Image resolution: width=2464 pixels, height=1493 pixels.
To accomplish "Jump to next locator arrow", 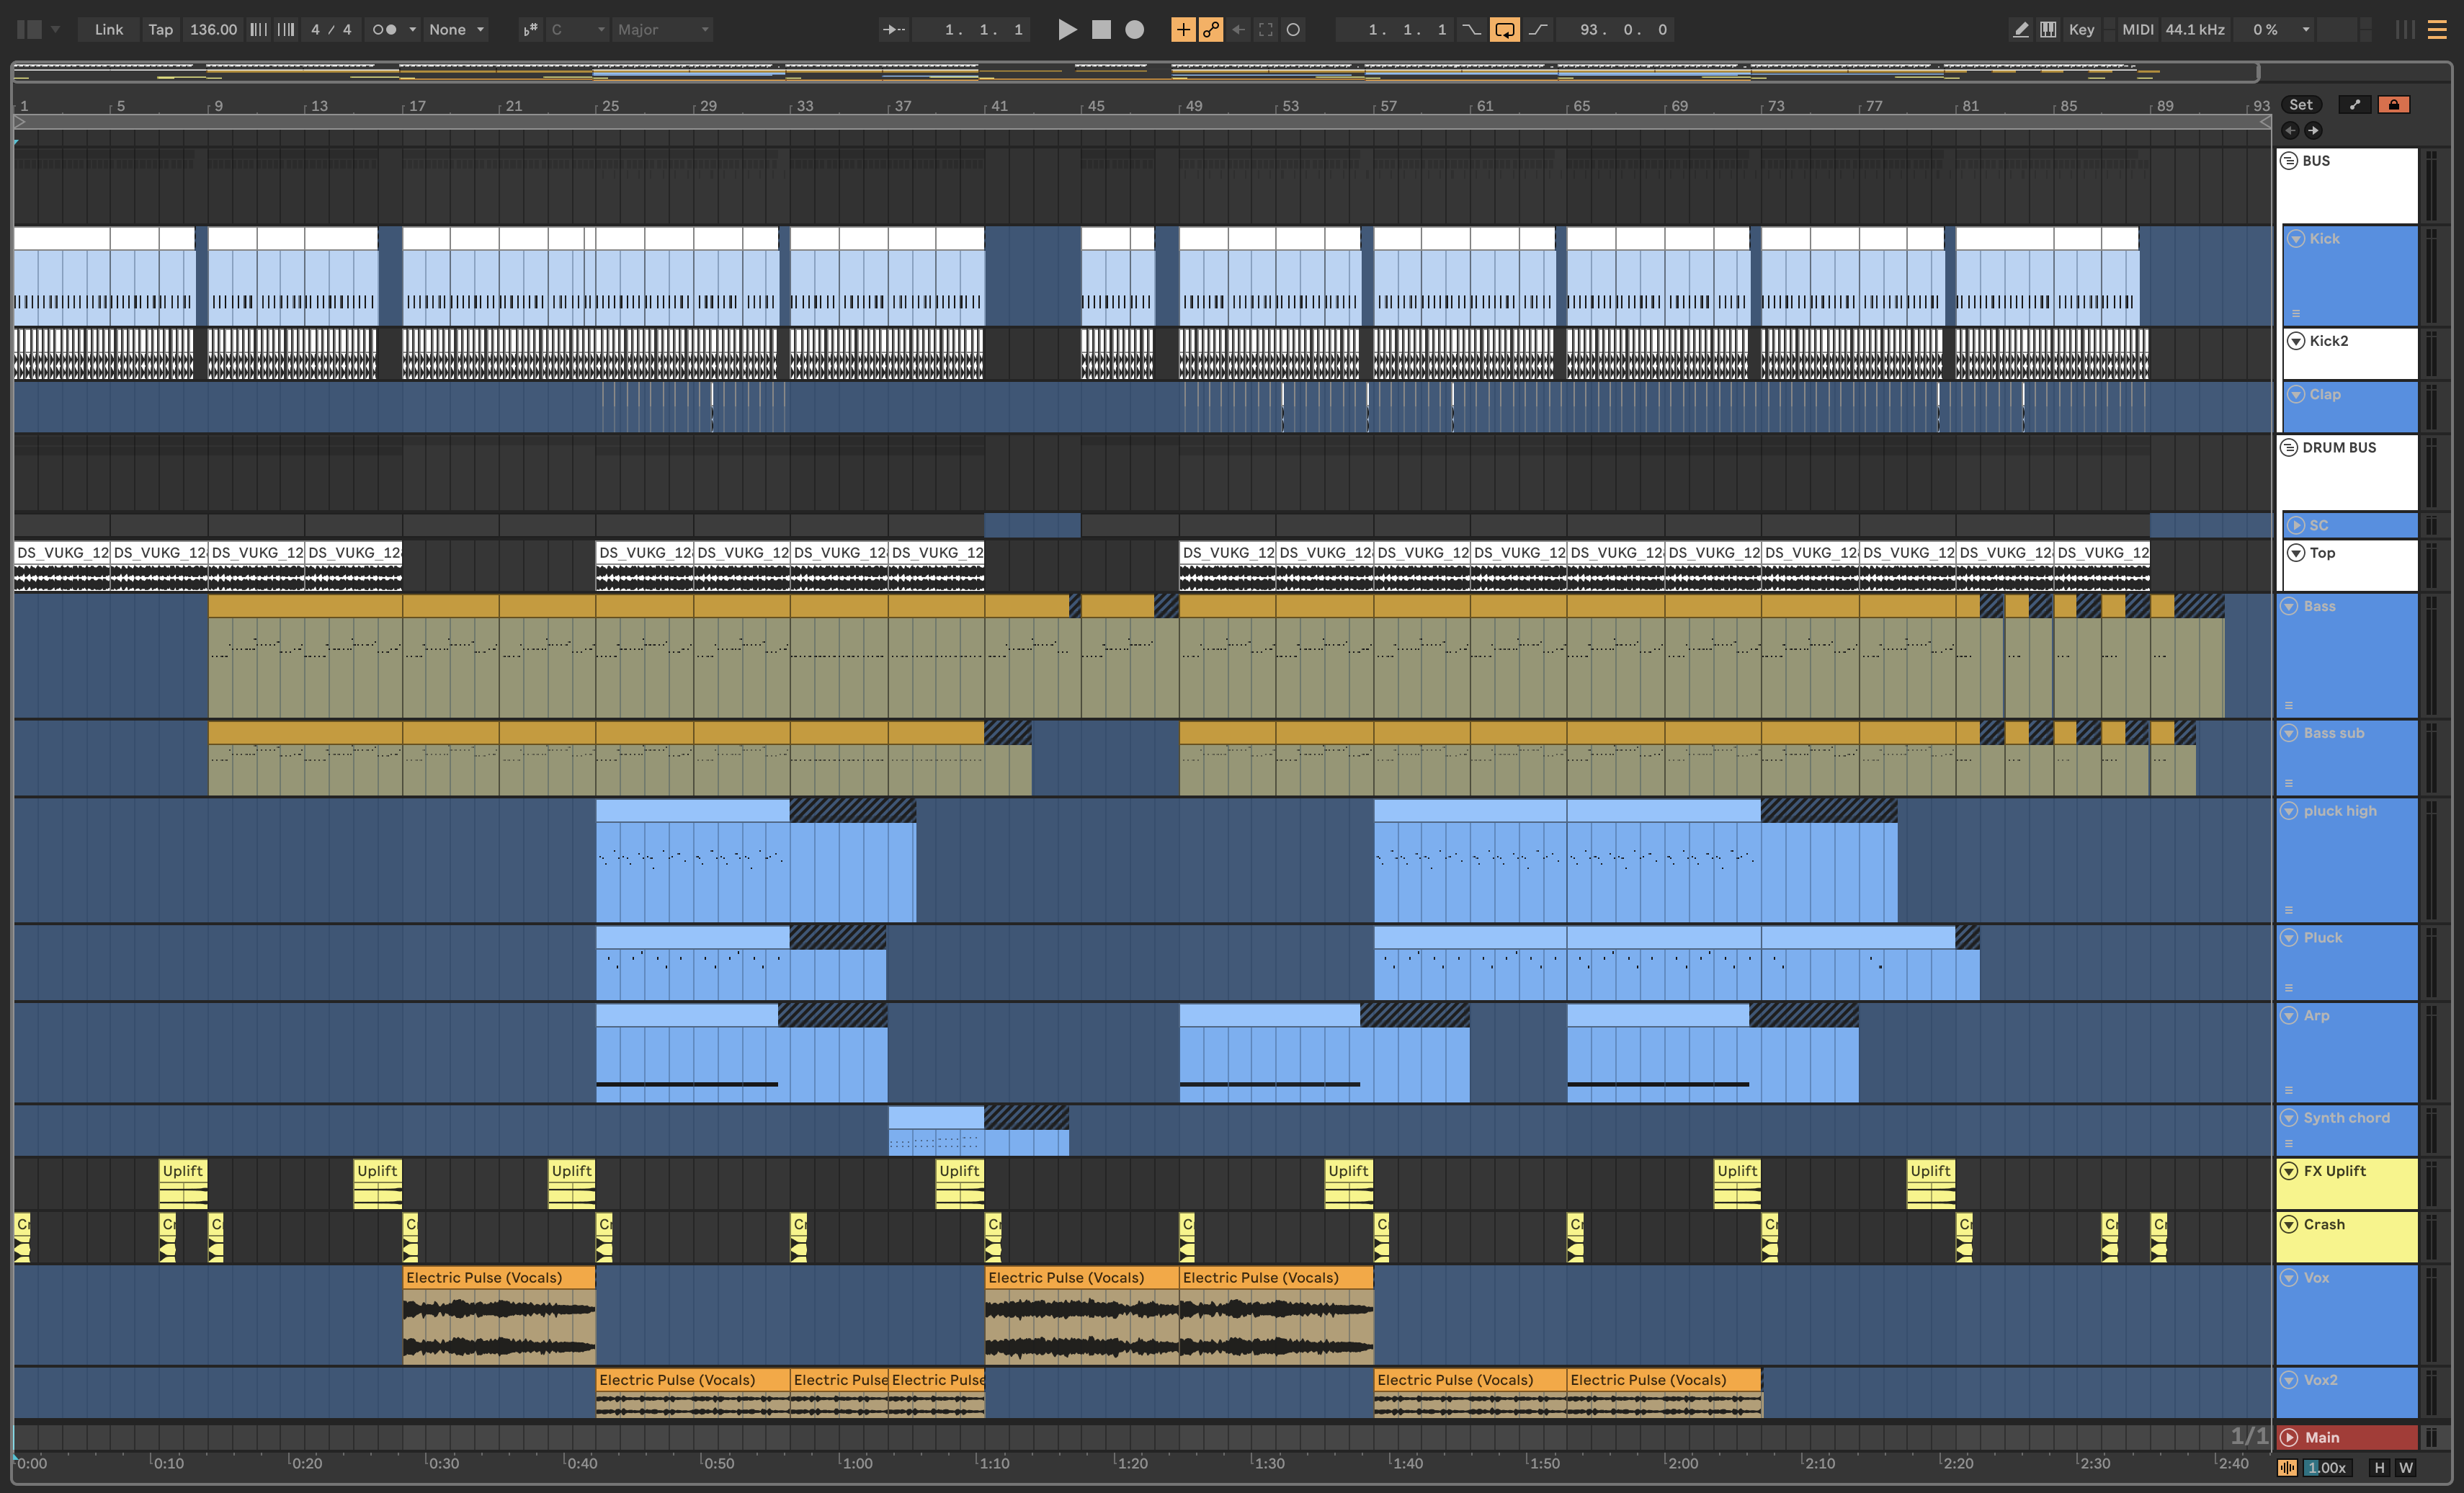I will (2313, 130).
